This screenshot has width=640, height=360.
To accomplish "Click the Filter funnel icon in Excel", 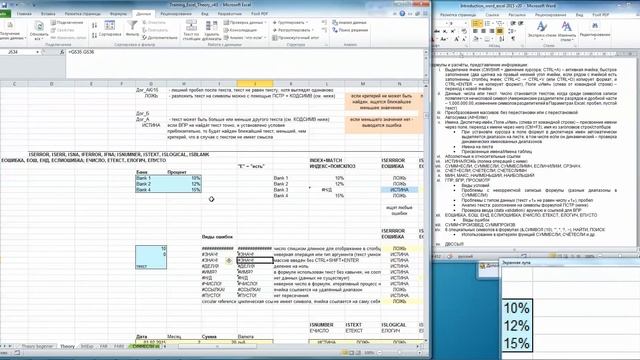I will tap(132, 29).
